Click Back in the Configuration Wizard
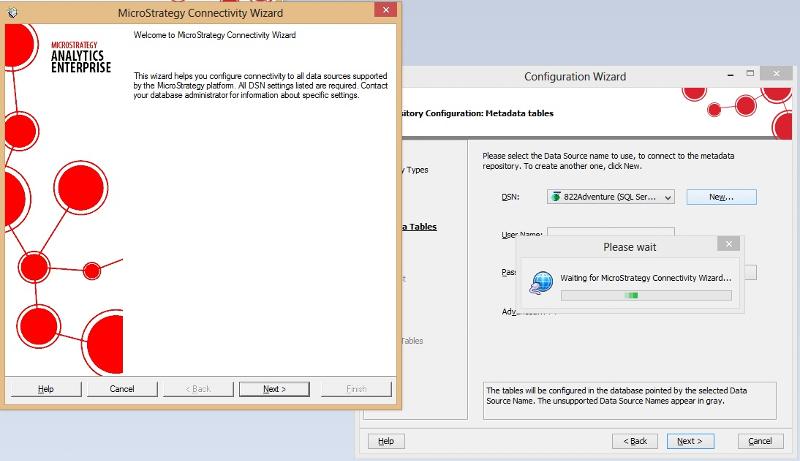The width and height of the screenshot is (800, 461). point(635,441)
